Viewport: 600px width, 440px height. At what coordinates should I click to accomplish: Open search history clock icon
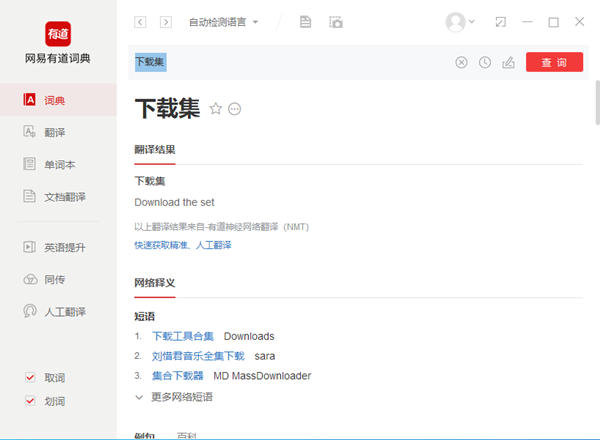485,62
